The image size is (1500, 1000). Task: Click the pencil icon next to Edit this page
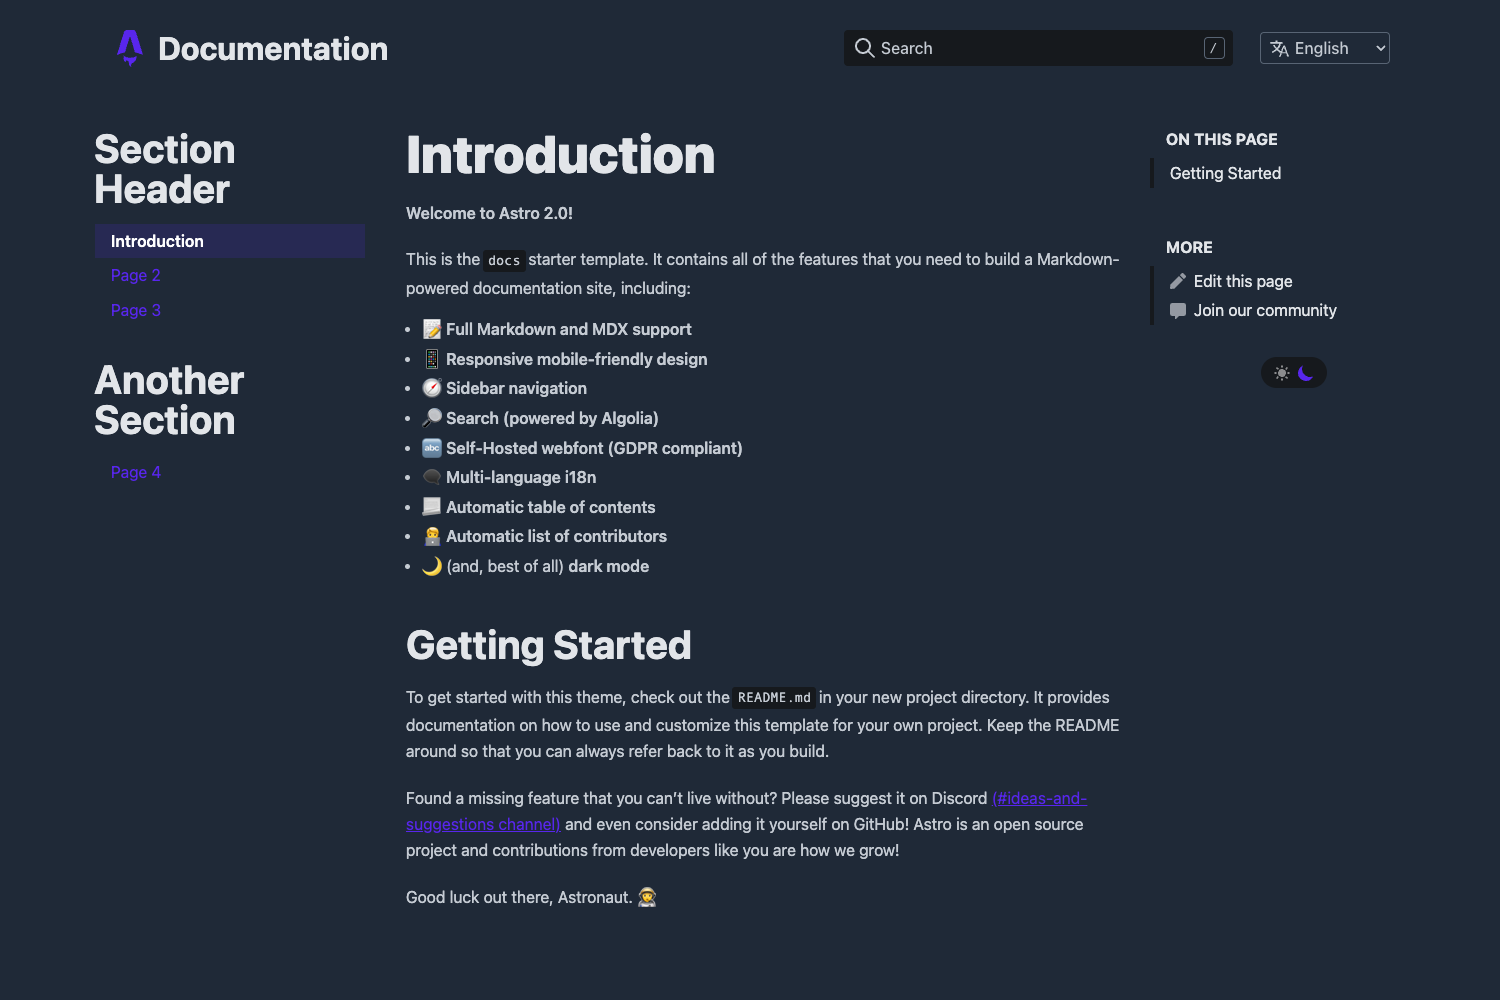[1178, 281]
